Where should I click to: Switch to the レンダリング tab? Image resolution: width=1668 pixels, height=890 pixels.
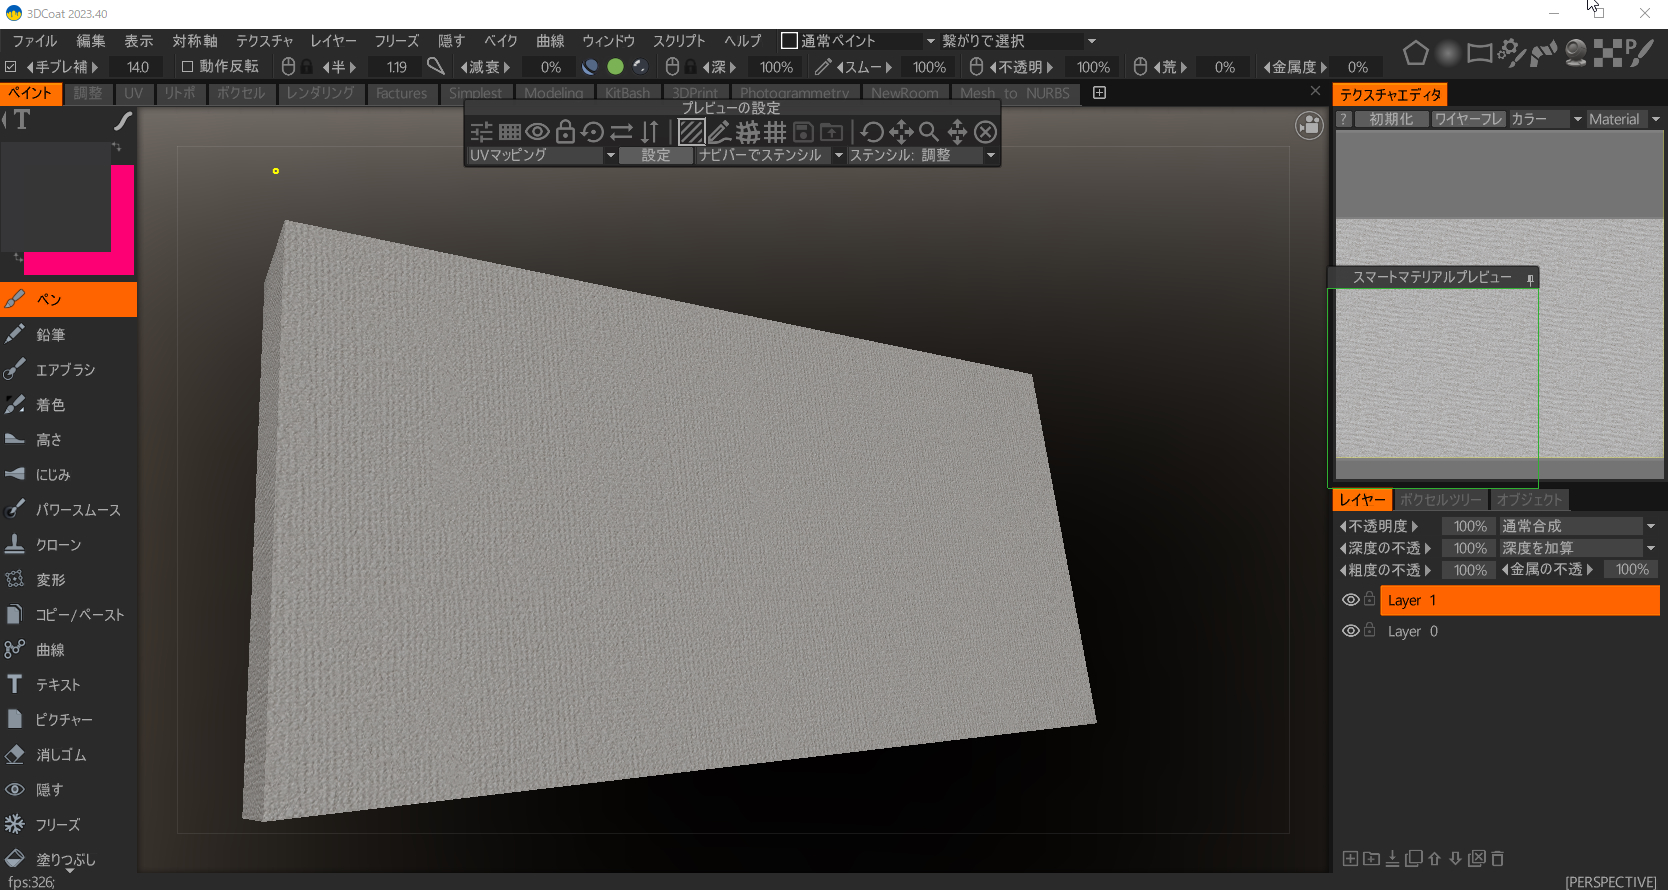(320, 93)
